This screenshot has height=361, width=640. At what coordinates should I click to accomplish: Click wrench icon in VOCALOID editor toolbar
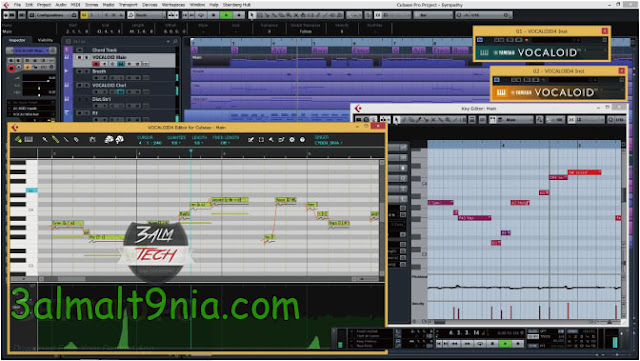tap(271, 140)
